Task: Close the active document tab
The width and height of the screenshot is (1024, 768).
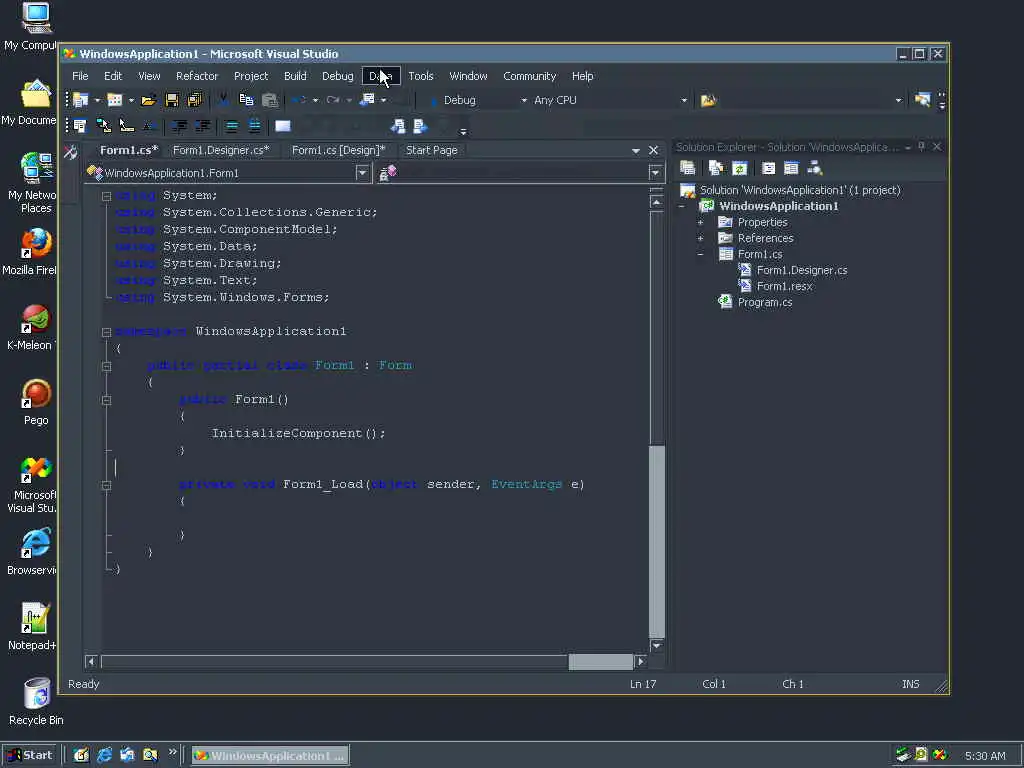Action: coord(653,151)
